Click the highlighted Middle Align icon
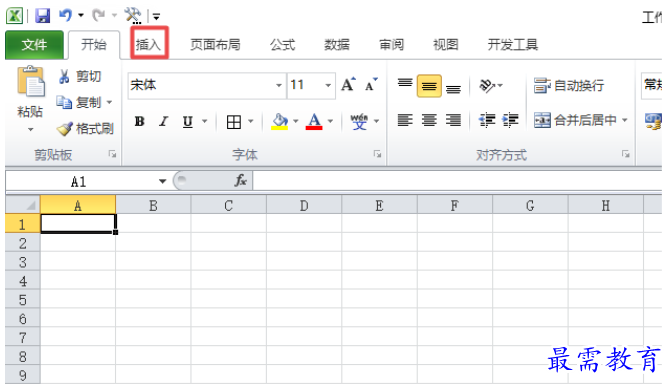Screen dimensions: 669x391 (429, 86)
